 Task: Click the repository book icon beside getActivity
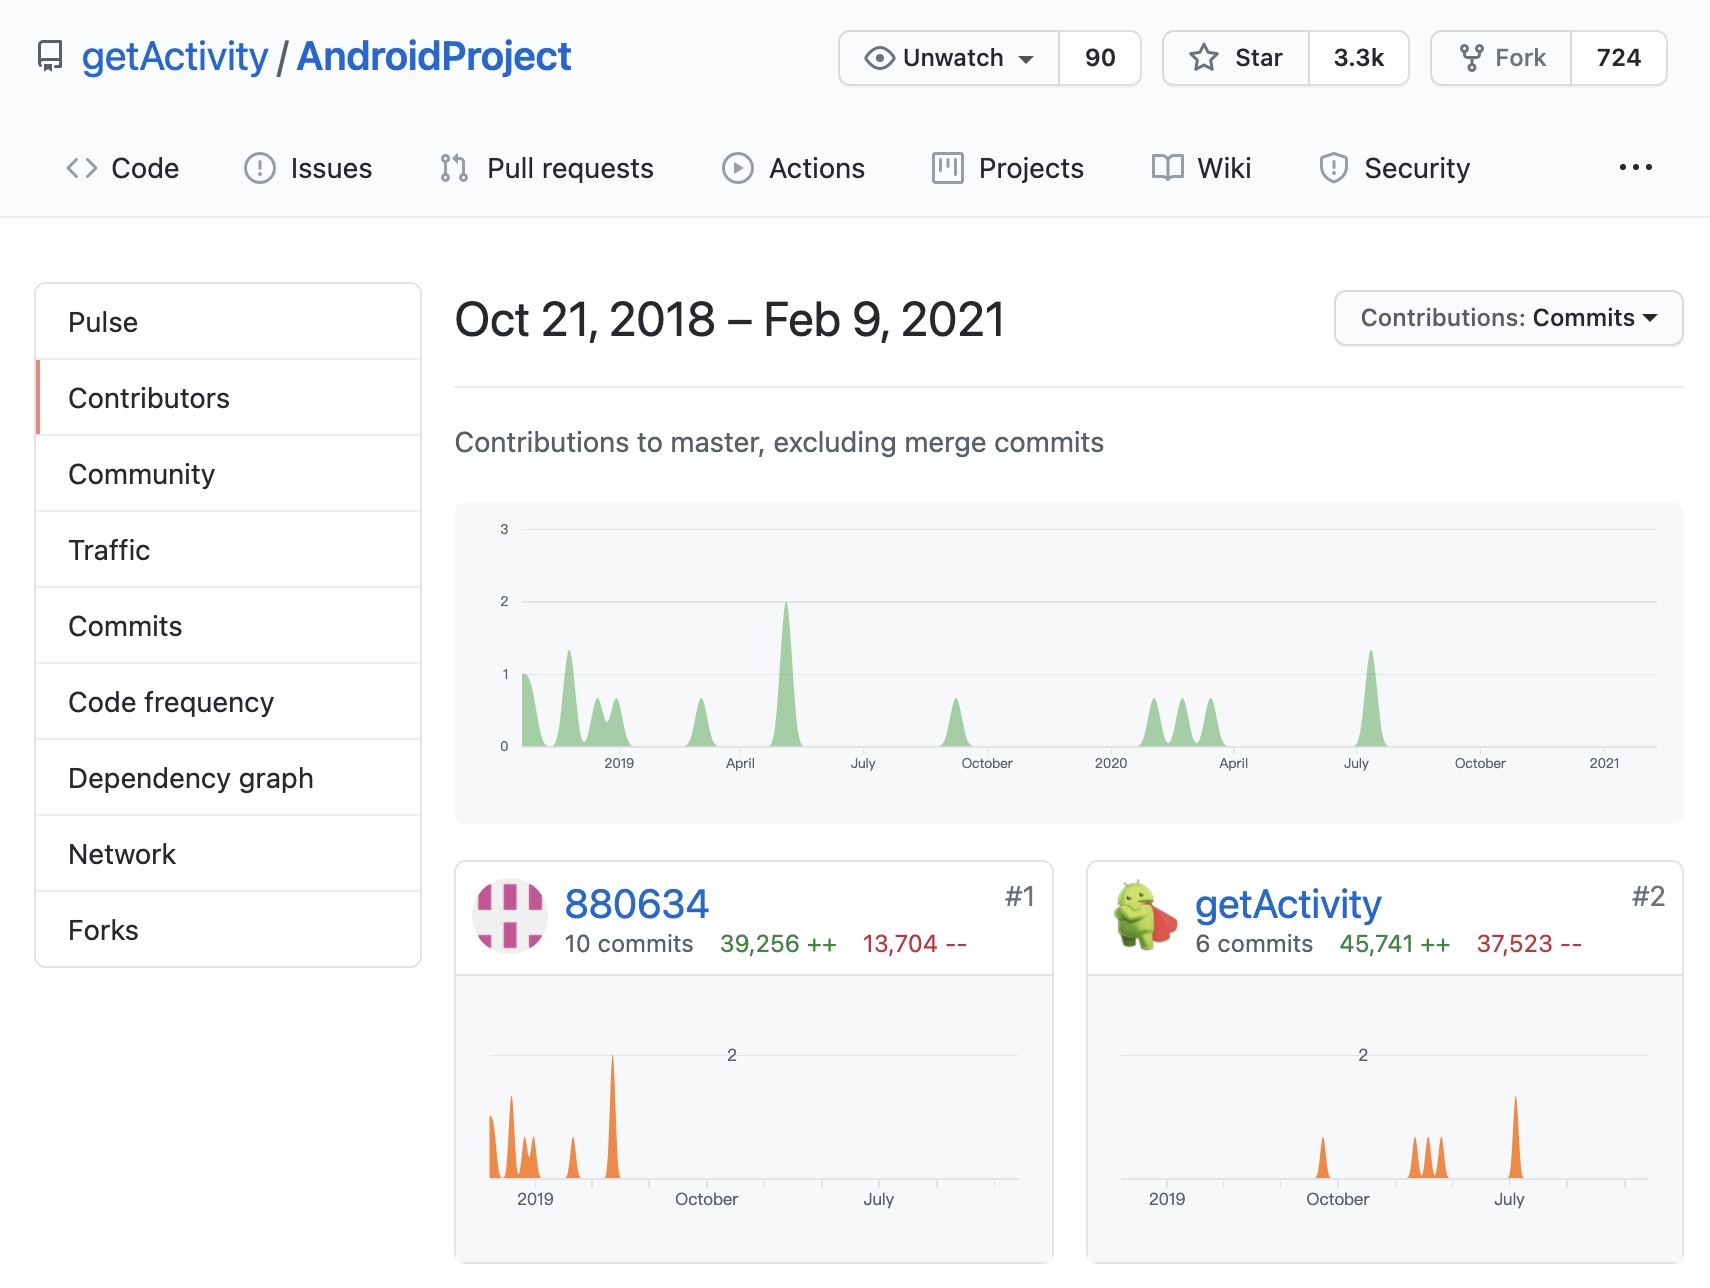pyautogui.click(x=50, y=57)
